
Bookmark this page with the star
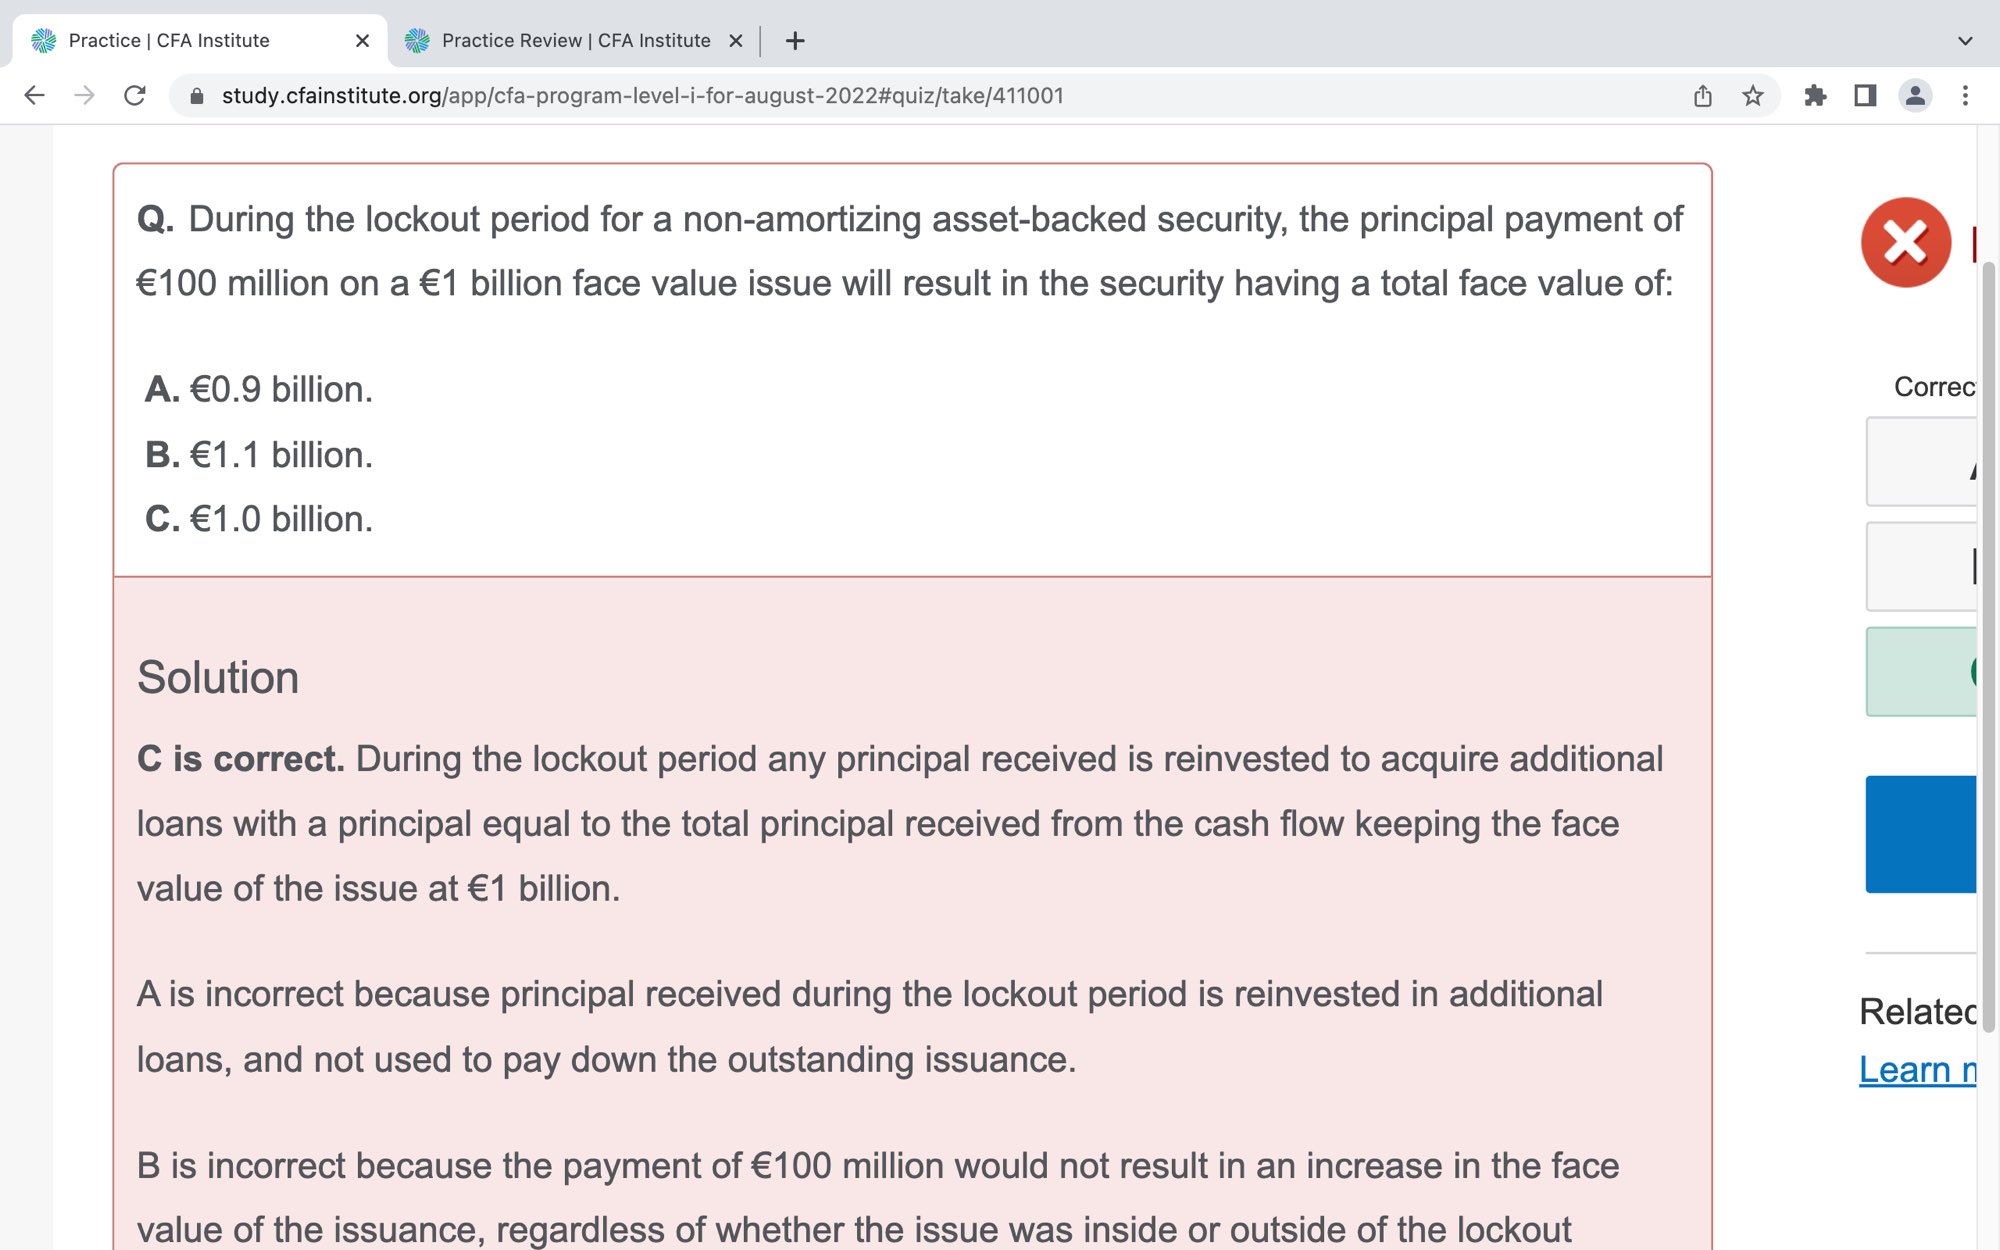[1753, 96]
